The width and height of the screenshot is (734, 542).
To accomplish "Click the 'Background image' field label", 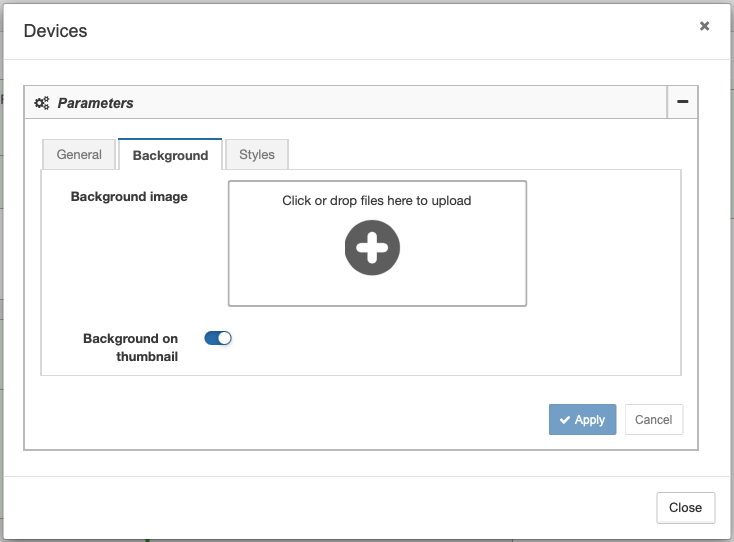I will point(129,197).
